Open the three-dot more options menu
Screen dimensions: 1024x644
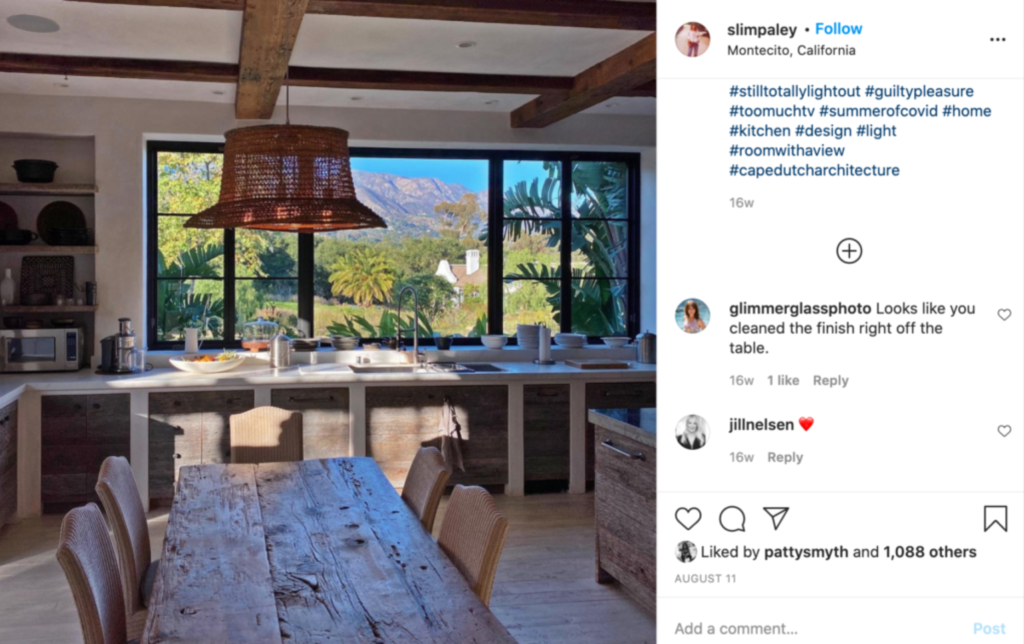[997, 40]
